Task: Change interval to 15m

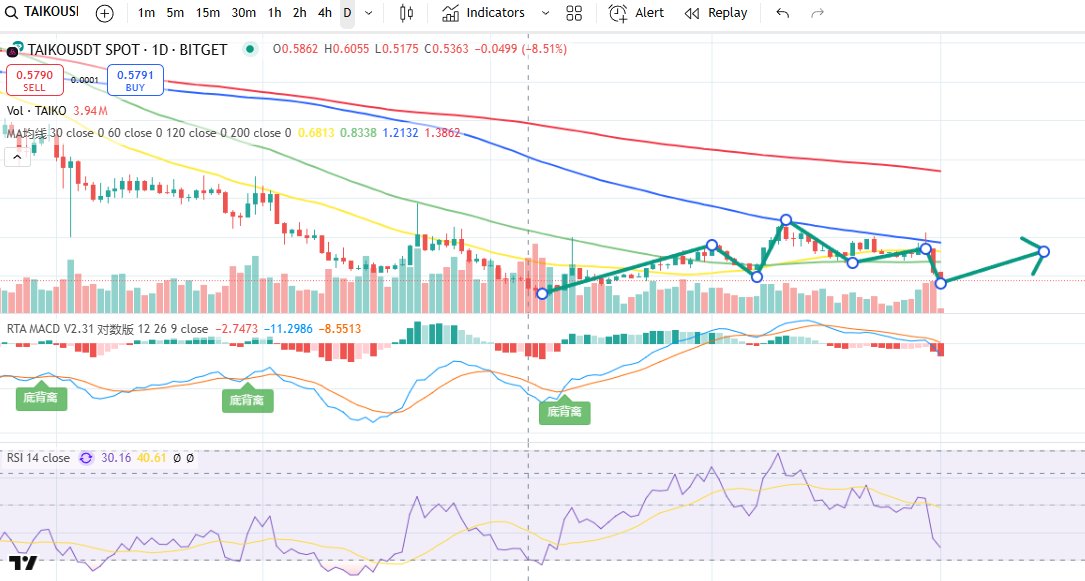Action: point(208,12)
